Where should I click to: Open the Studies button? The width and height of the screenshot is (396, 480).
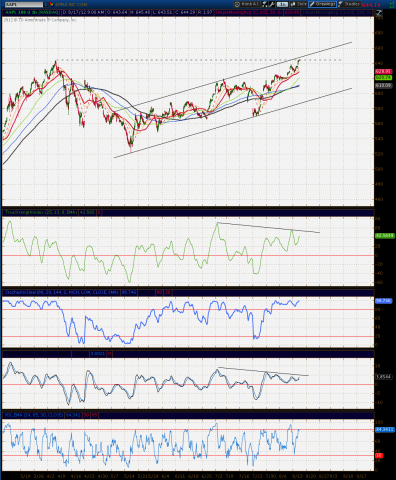click(x=349, y=4)
